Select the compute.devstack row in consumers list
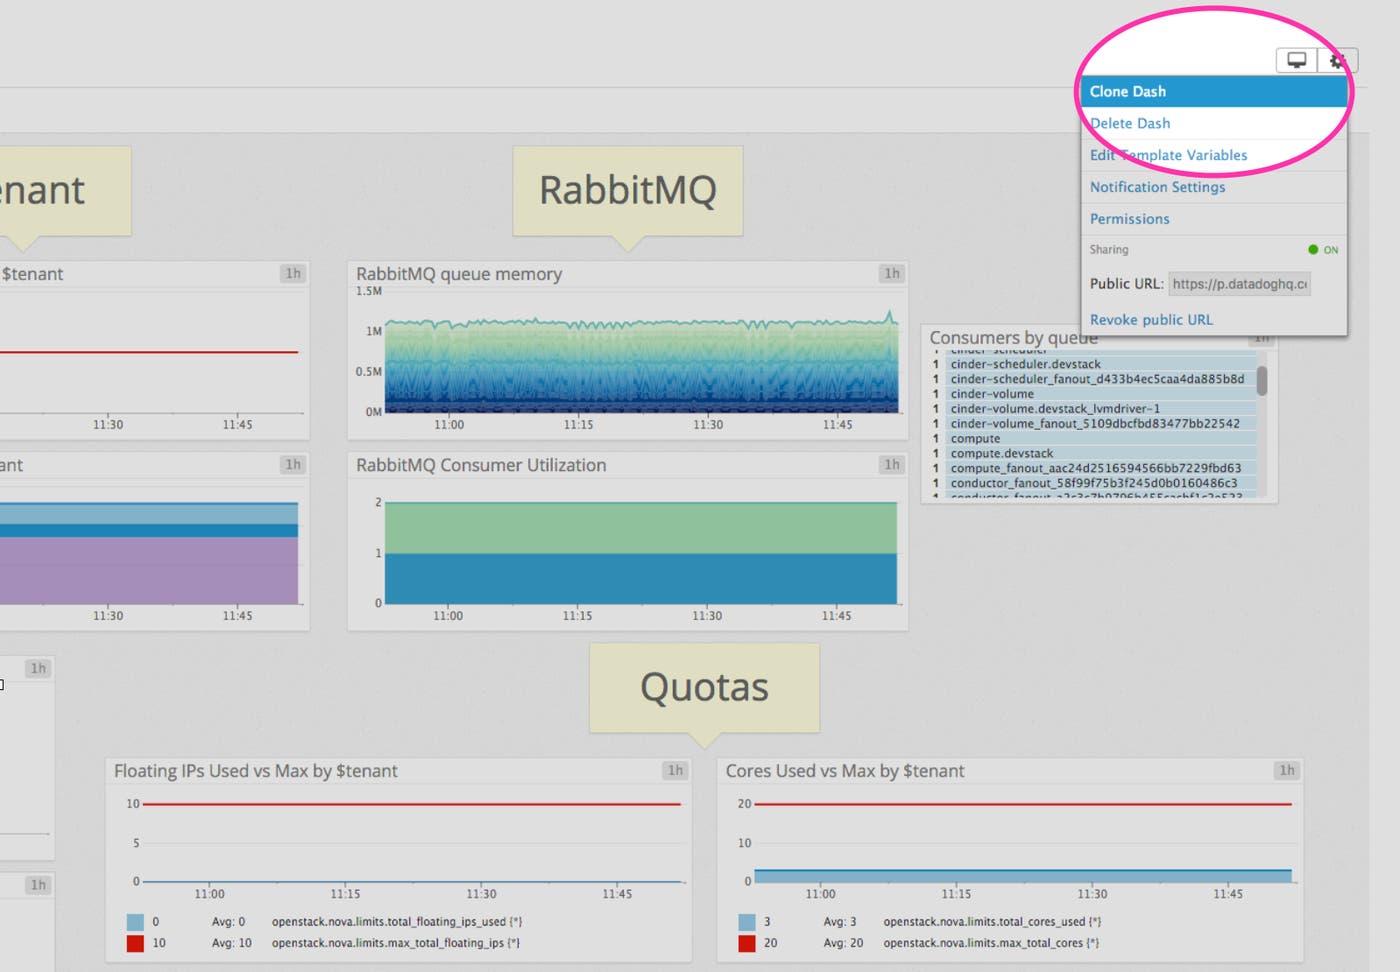 tap(1001, 453)
